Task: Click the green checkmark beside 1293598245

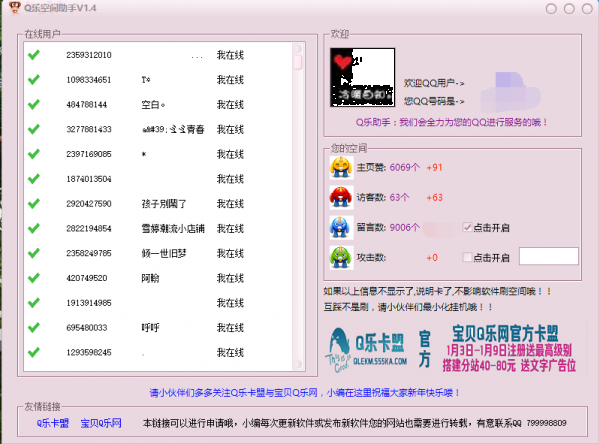Action: pos(34,352)
